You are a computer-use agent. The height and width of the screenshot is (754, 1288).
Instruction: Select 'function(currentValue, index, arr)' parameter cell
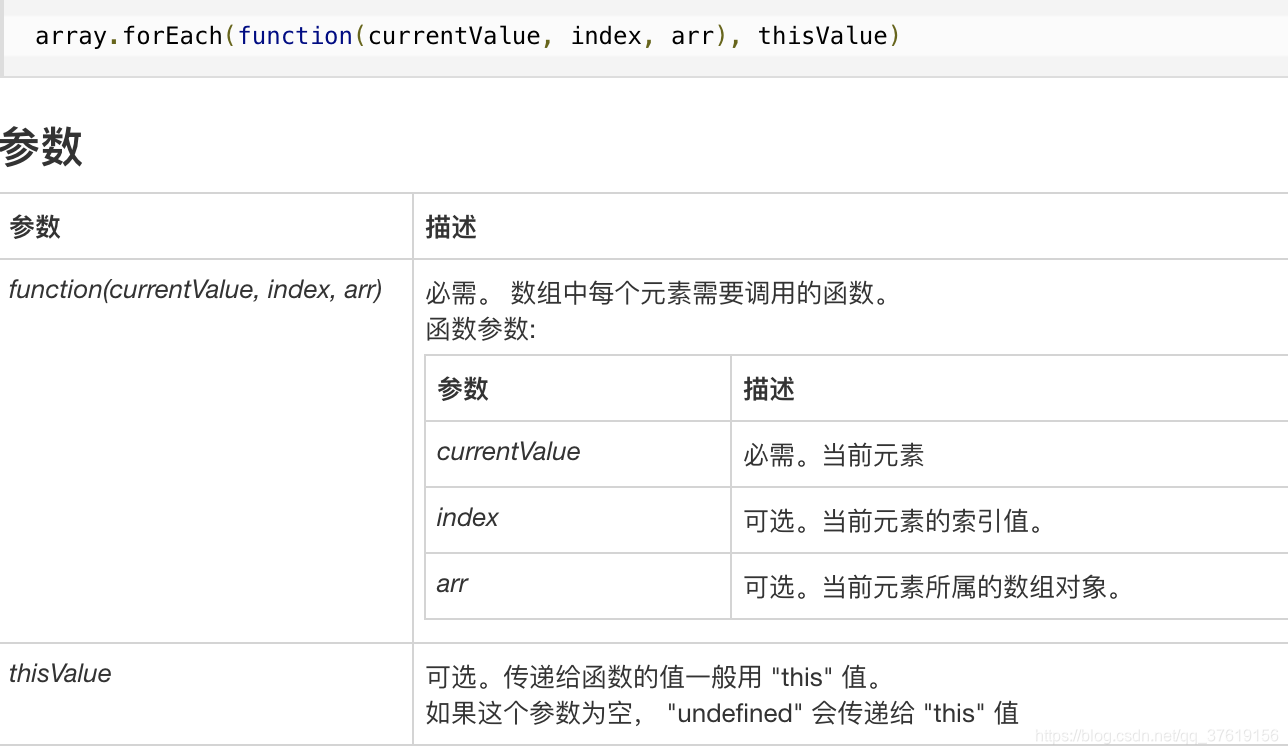[206, 451]
